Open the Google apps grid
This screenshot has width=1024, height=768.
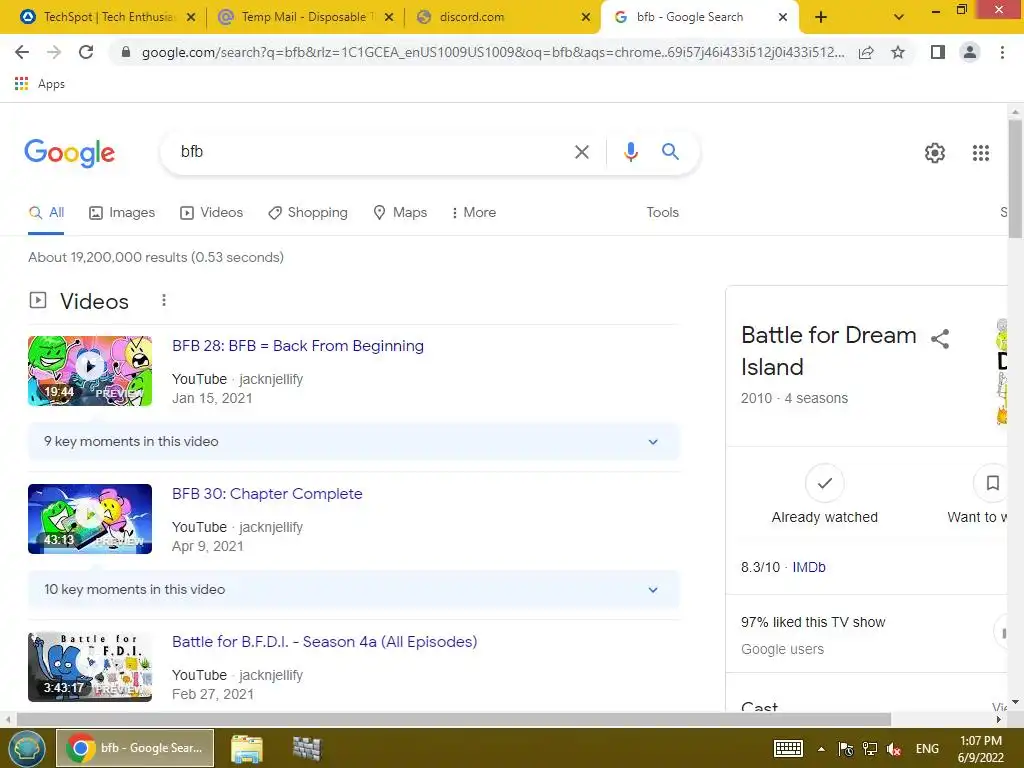[x=981, y=153]
